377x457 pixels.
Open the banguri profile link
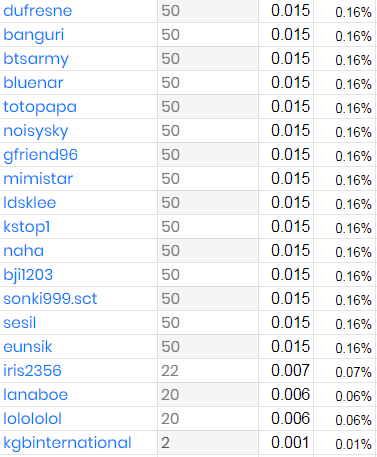coord(34,35)
